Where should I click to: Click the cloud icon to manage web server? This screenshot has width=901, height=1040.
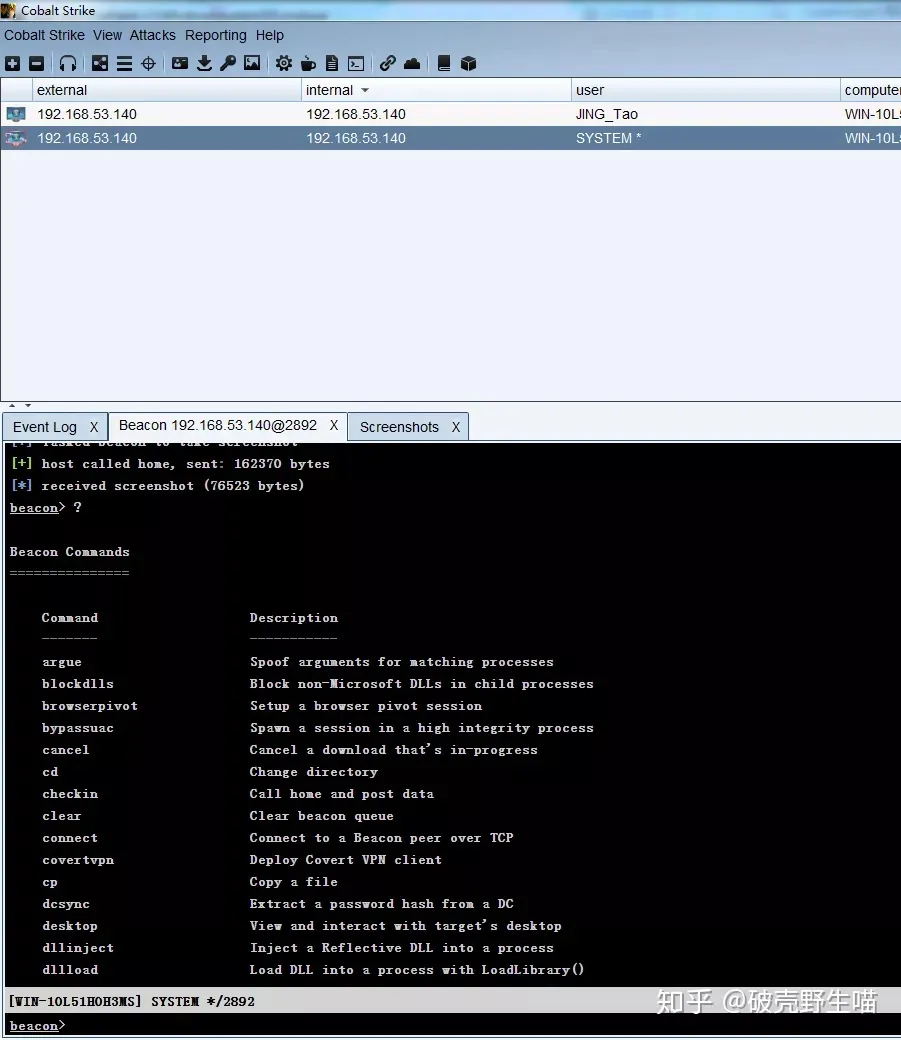point(412,64)
